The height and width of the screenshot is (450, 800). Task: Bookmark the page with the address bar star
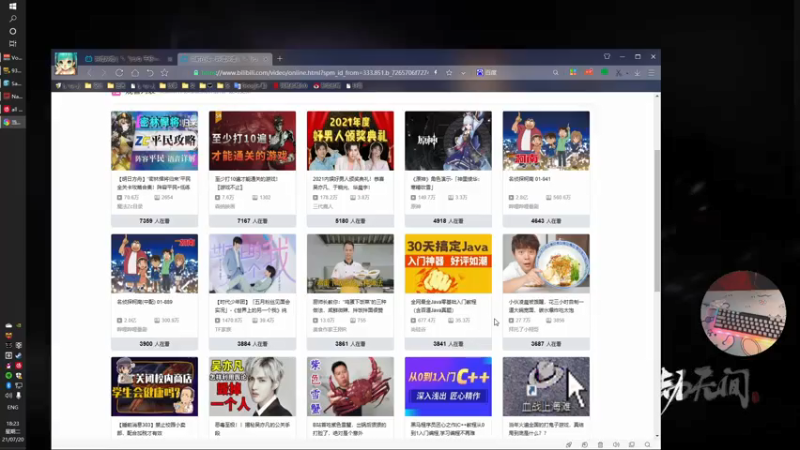coord(449,72)
